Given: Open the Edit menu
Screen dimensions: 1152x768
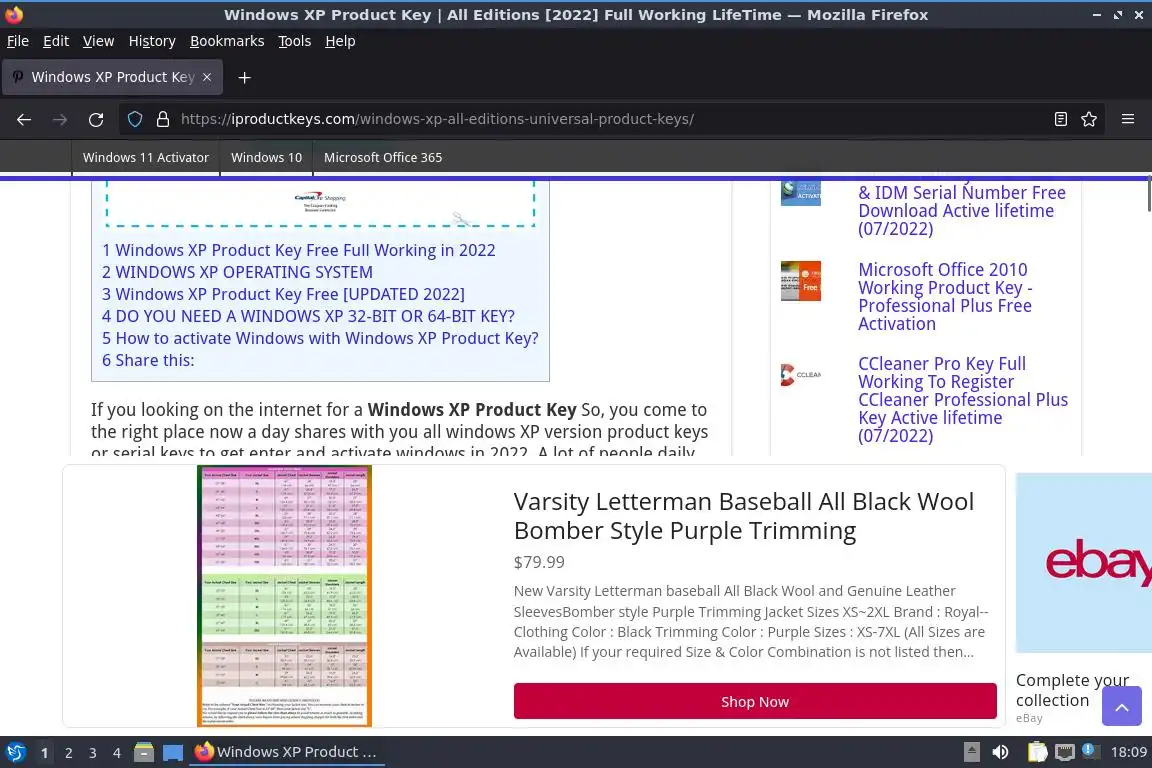Looking at the screenshot, I should pyautogui.click(x=56, y=41).
